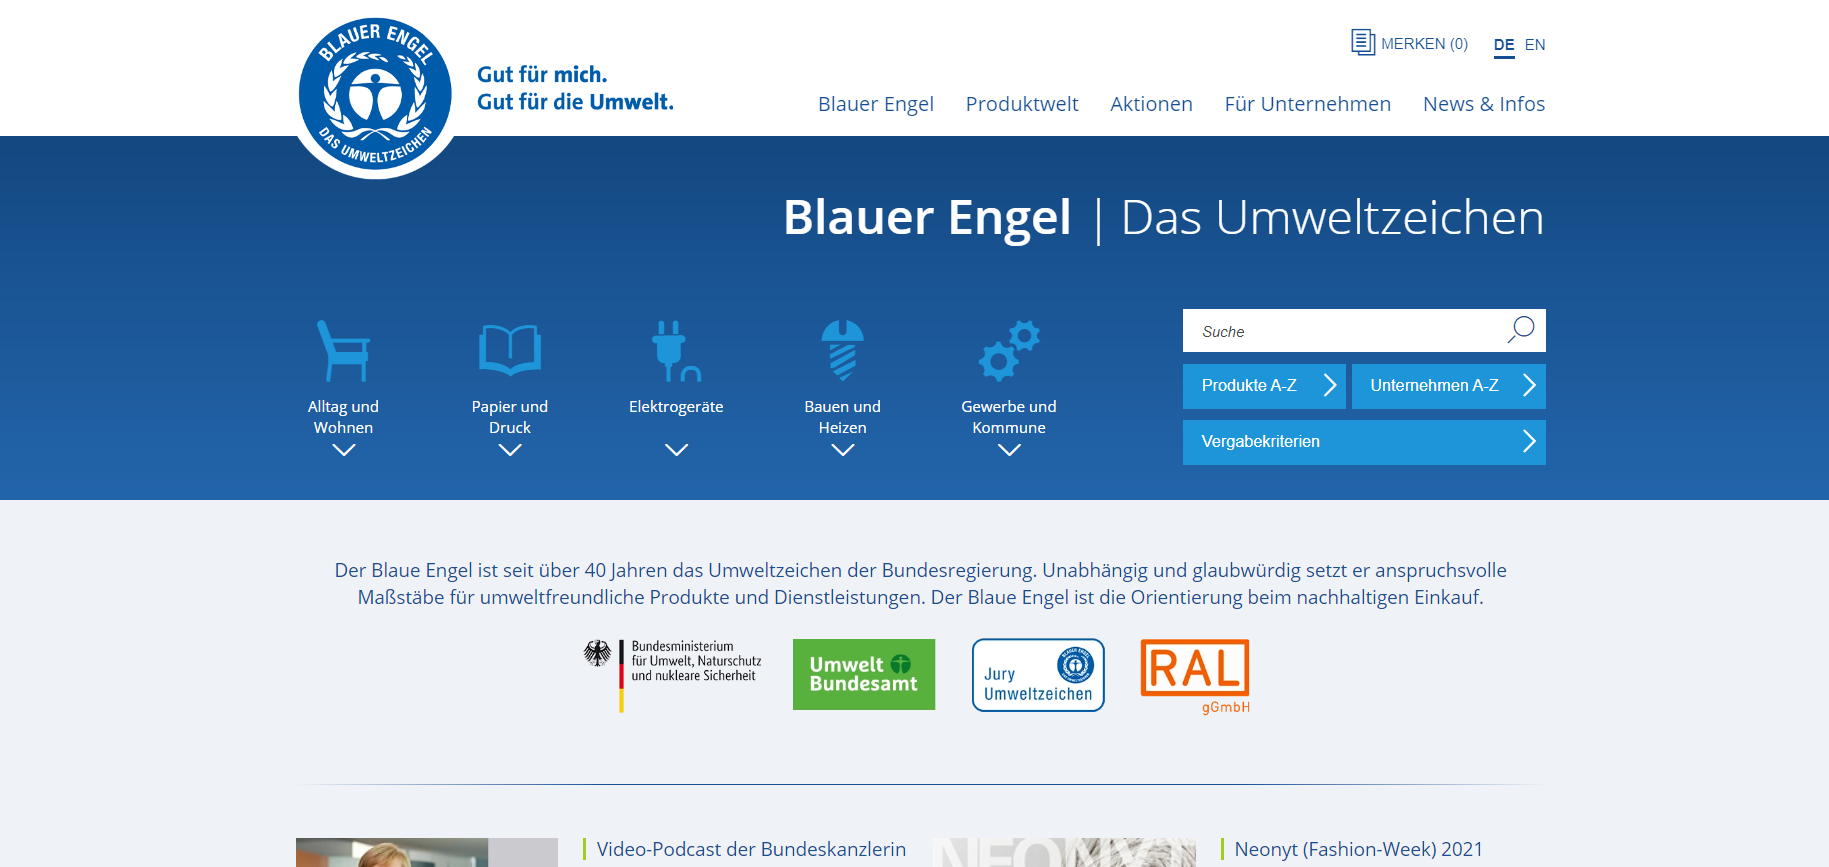Switch language to EN
1829x867 pixels.
click(x=1534, y=45)
